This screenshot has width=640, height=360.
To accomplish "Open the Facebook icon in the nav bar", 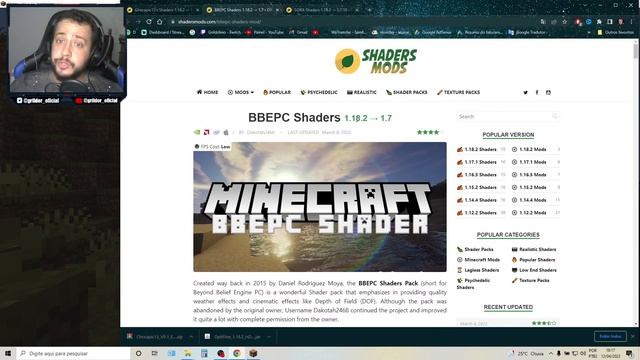I will coord(537,93).
